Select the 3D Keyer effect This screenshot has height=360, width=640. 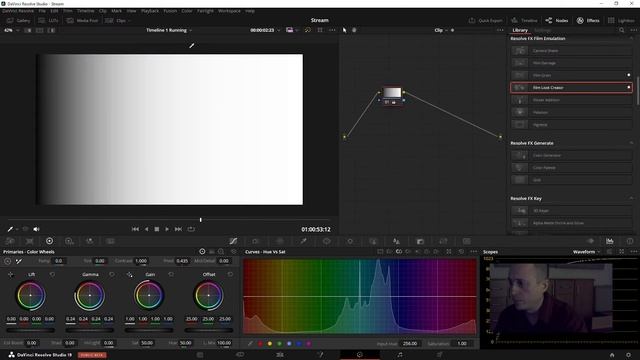pyautogui.click(x=571, y=211)
